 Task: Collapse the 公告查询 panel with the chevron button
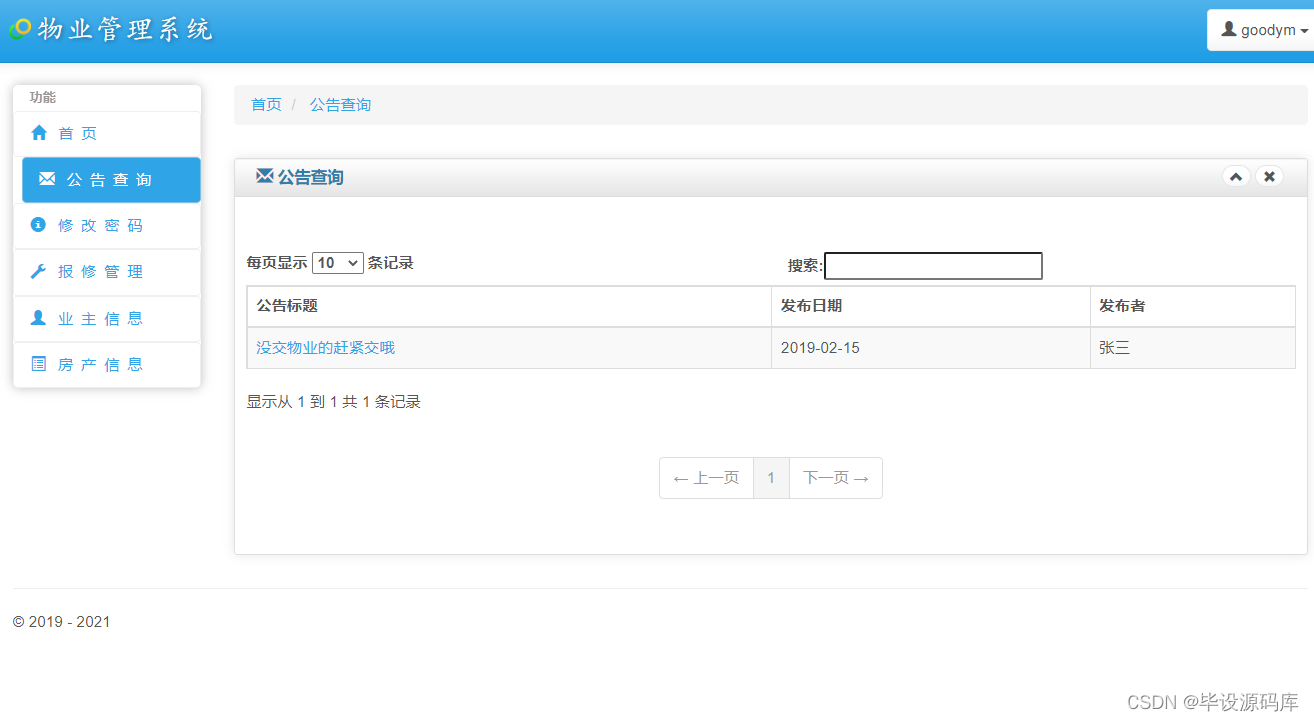click(x=1236, y=177)
